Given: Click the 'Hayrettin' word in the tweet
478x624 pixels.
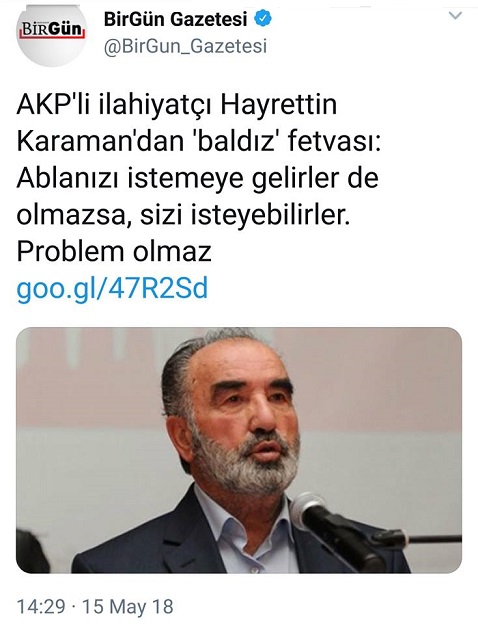Looking at the screenshot, I should [x=279, y=104].
